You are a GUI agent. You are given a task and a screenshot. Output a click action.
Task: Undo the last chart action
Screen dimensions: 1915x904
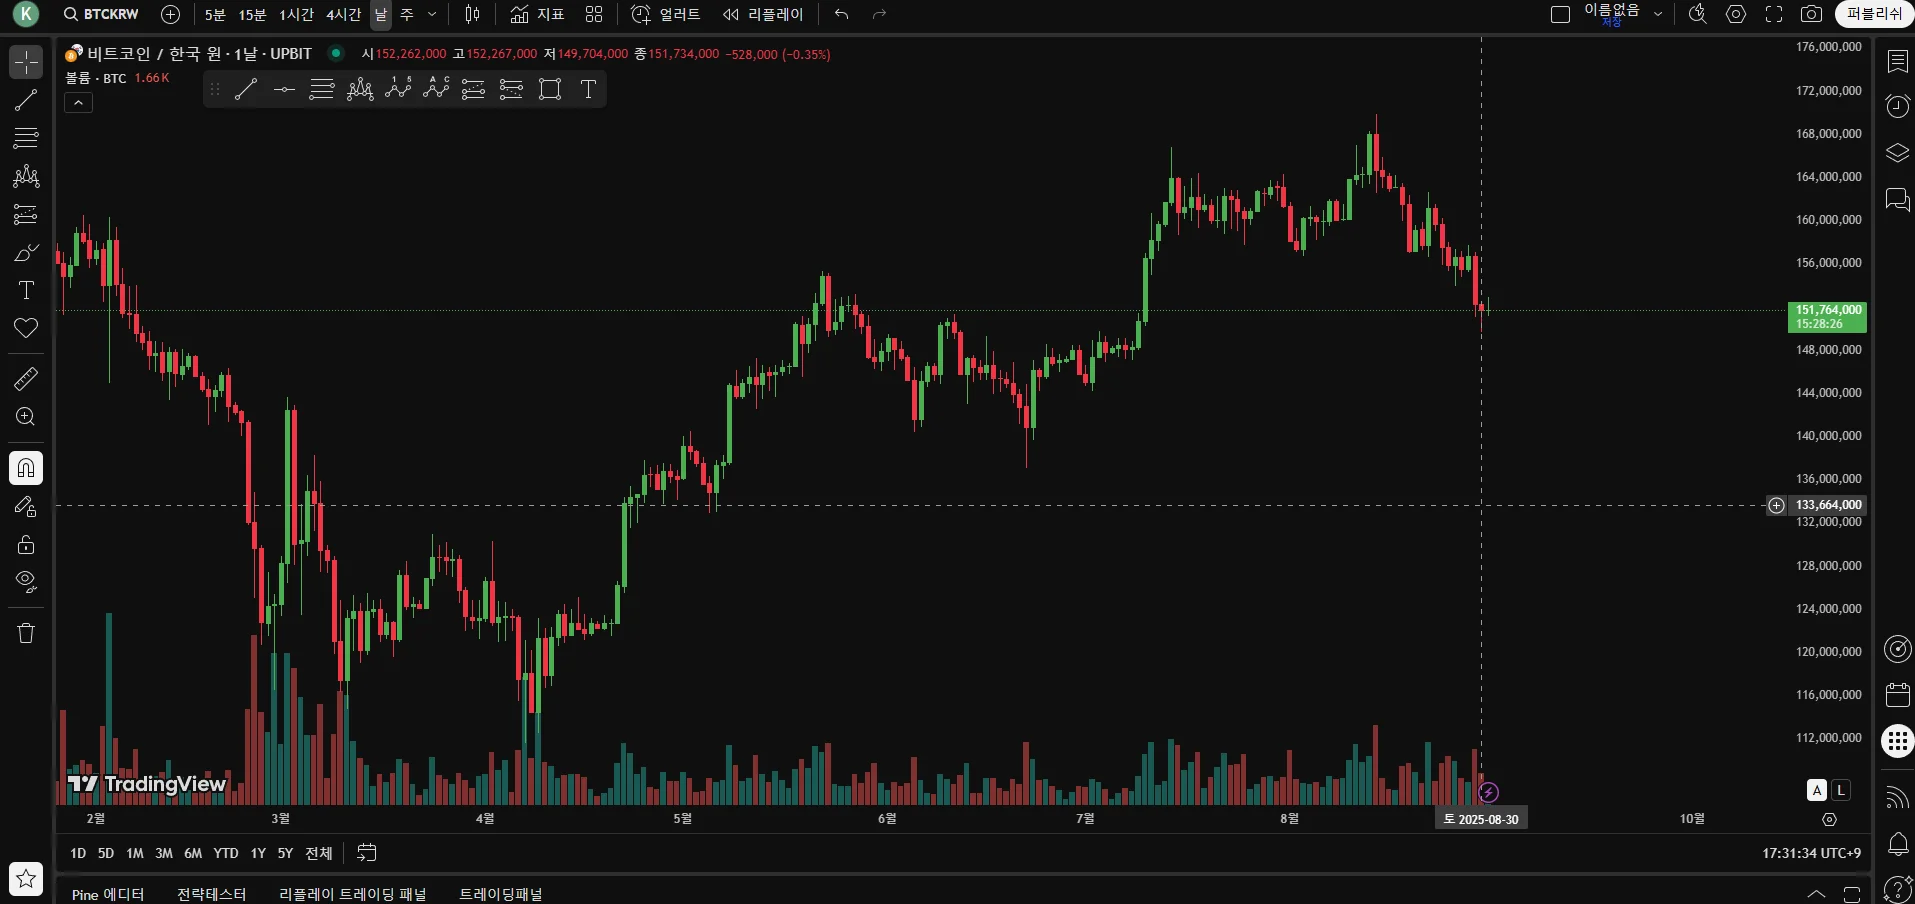coord(841,14)
